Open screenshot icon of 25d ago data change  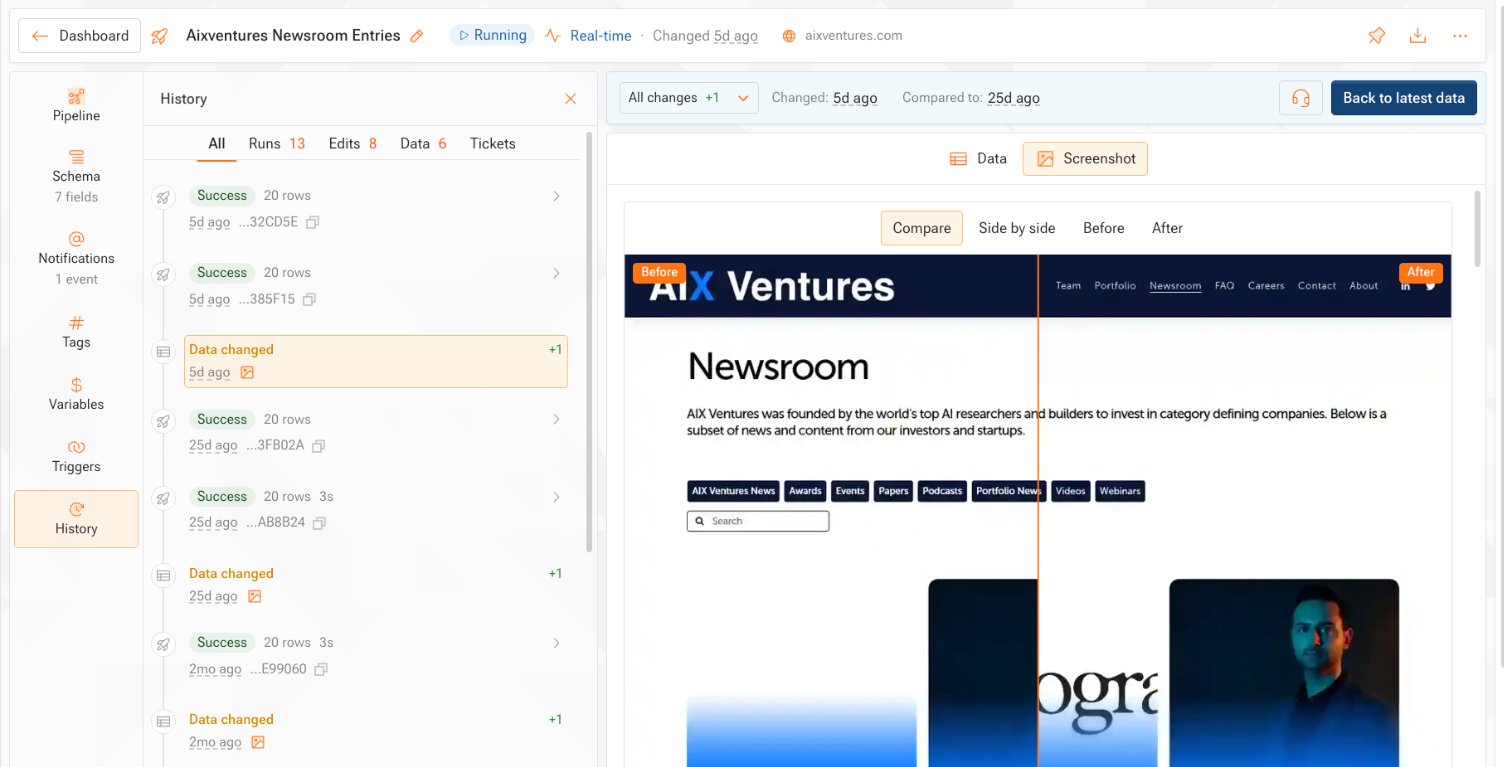point(254,596)
